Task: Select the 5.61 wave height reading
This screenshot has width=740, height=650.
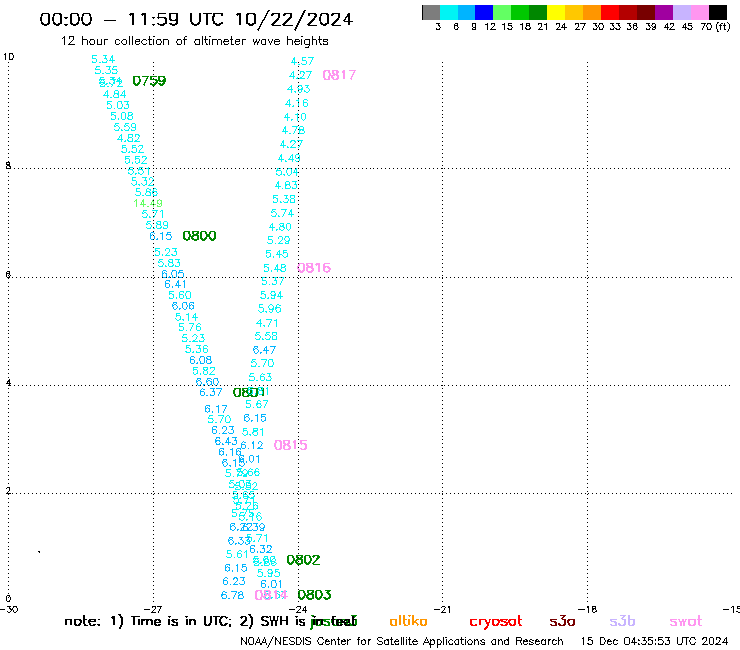Action: coord(237,554)
